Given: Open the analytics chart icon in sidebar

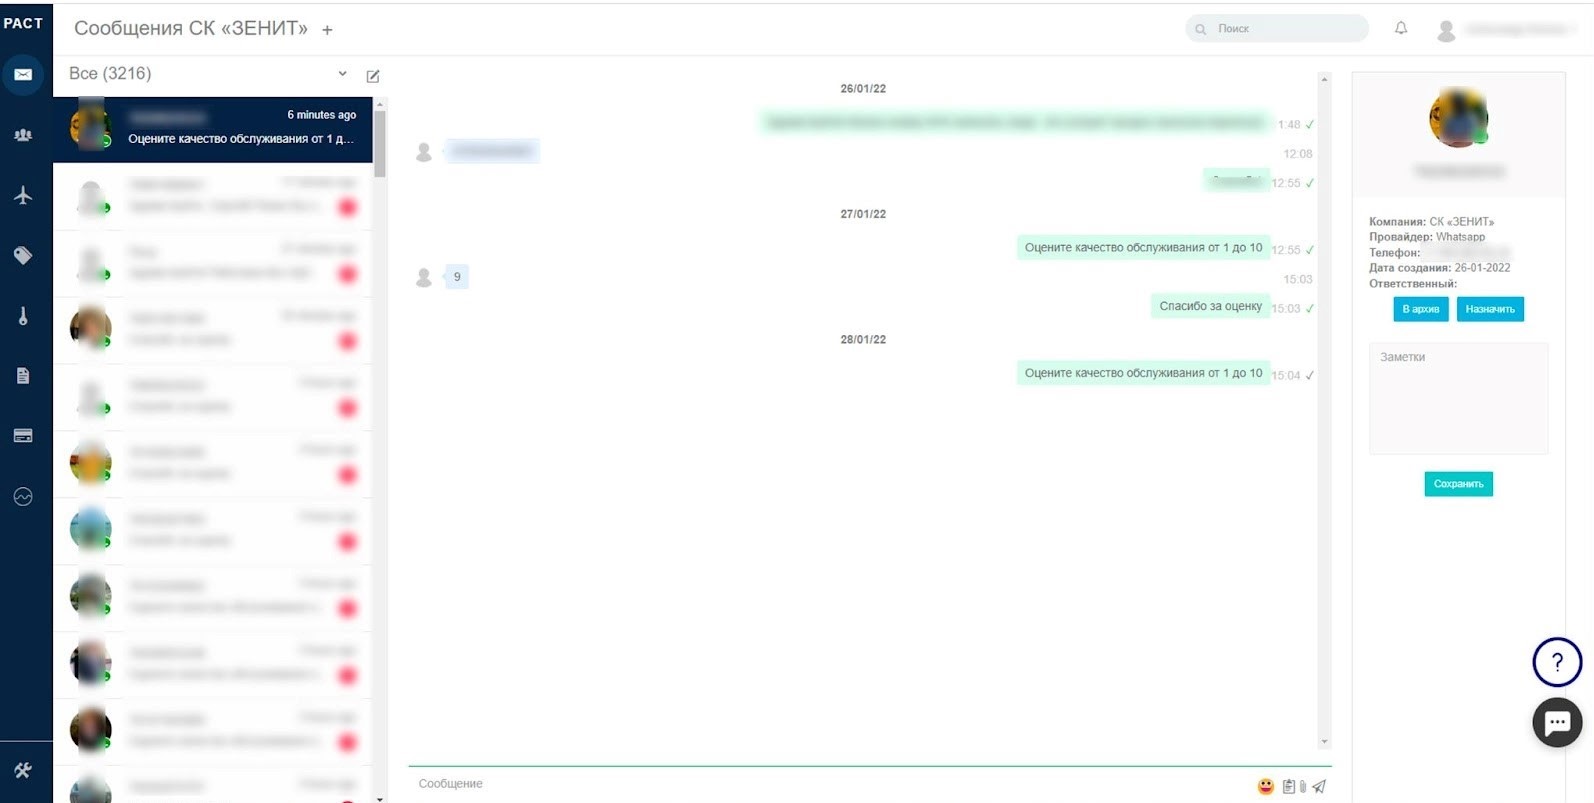Looking at the screenshot, I should [x=23, y=497].
